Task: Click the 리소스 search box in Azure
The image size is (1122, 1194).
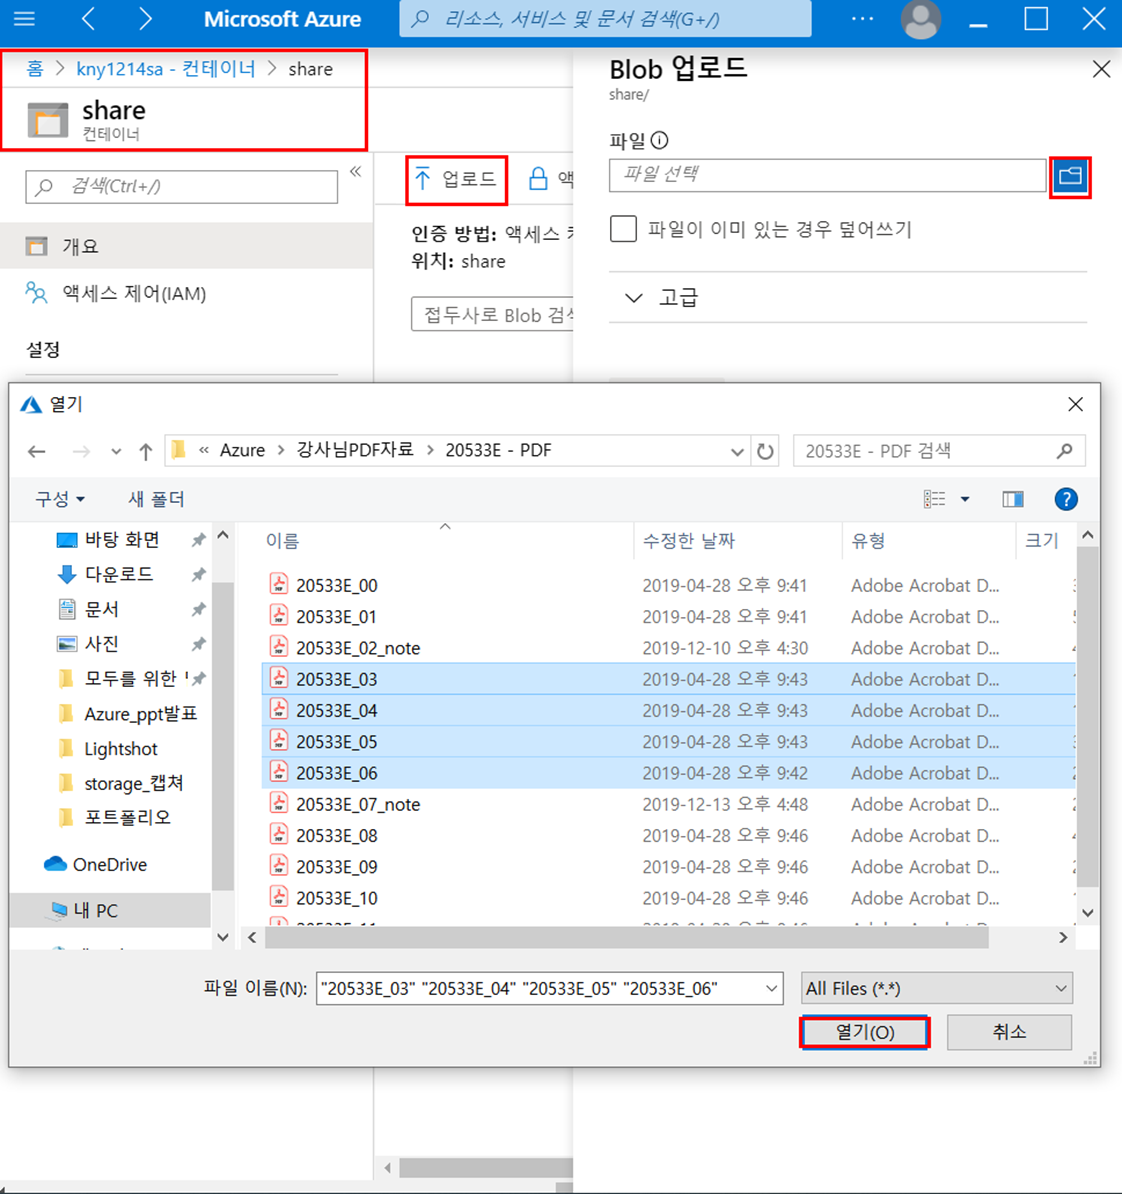Action: (x=605, y=19)
